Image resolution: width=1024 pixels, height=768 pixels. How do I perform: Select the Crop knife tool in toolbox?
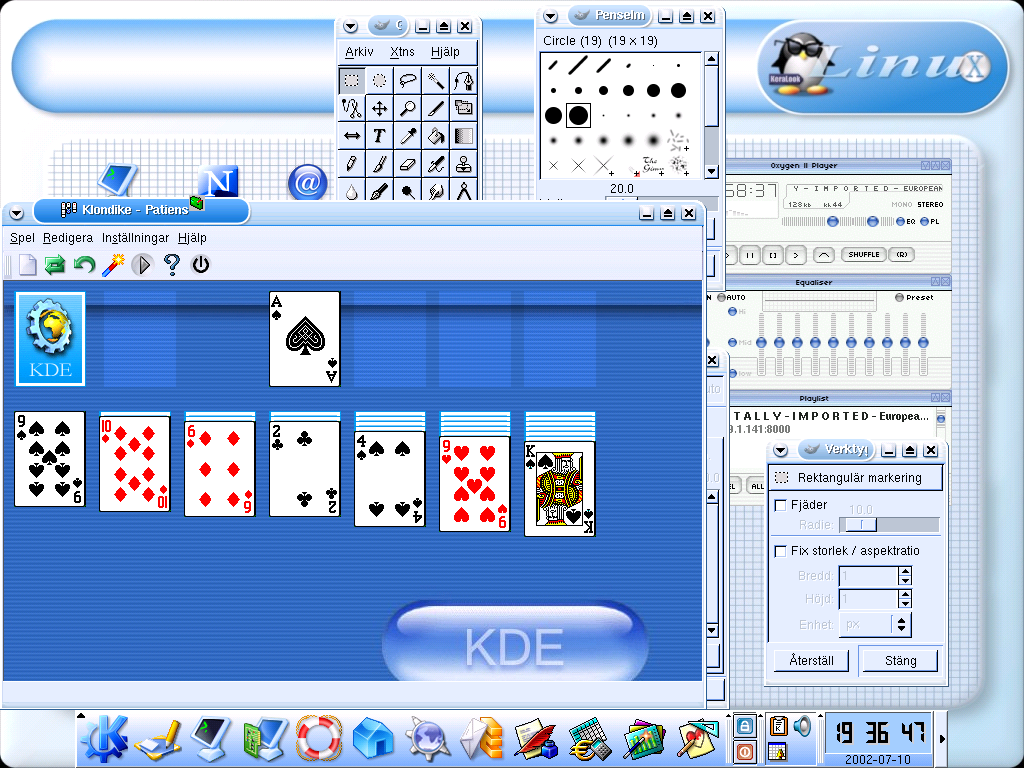tap(436, 108)
